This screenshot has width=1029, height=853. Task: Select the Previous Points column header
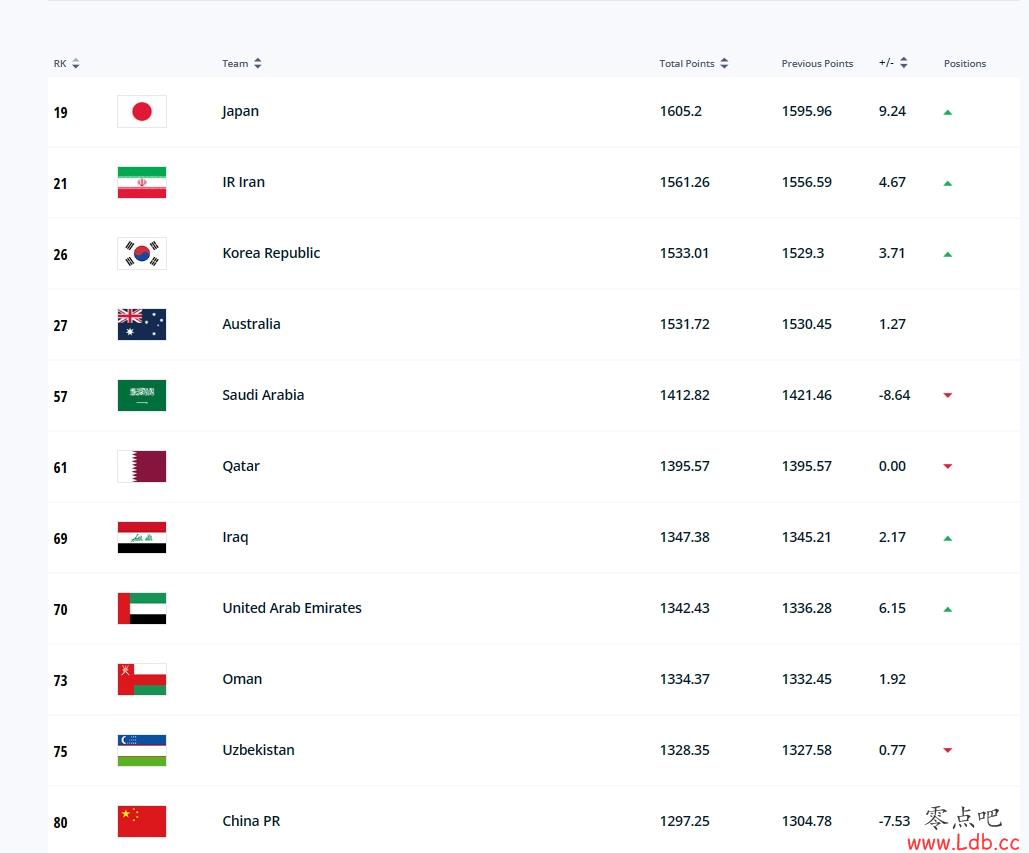[x=817, y=64]
